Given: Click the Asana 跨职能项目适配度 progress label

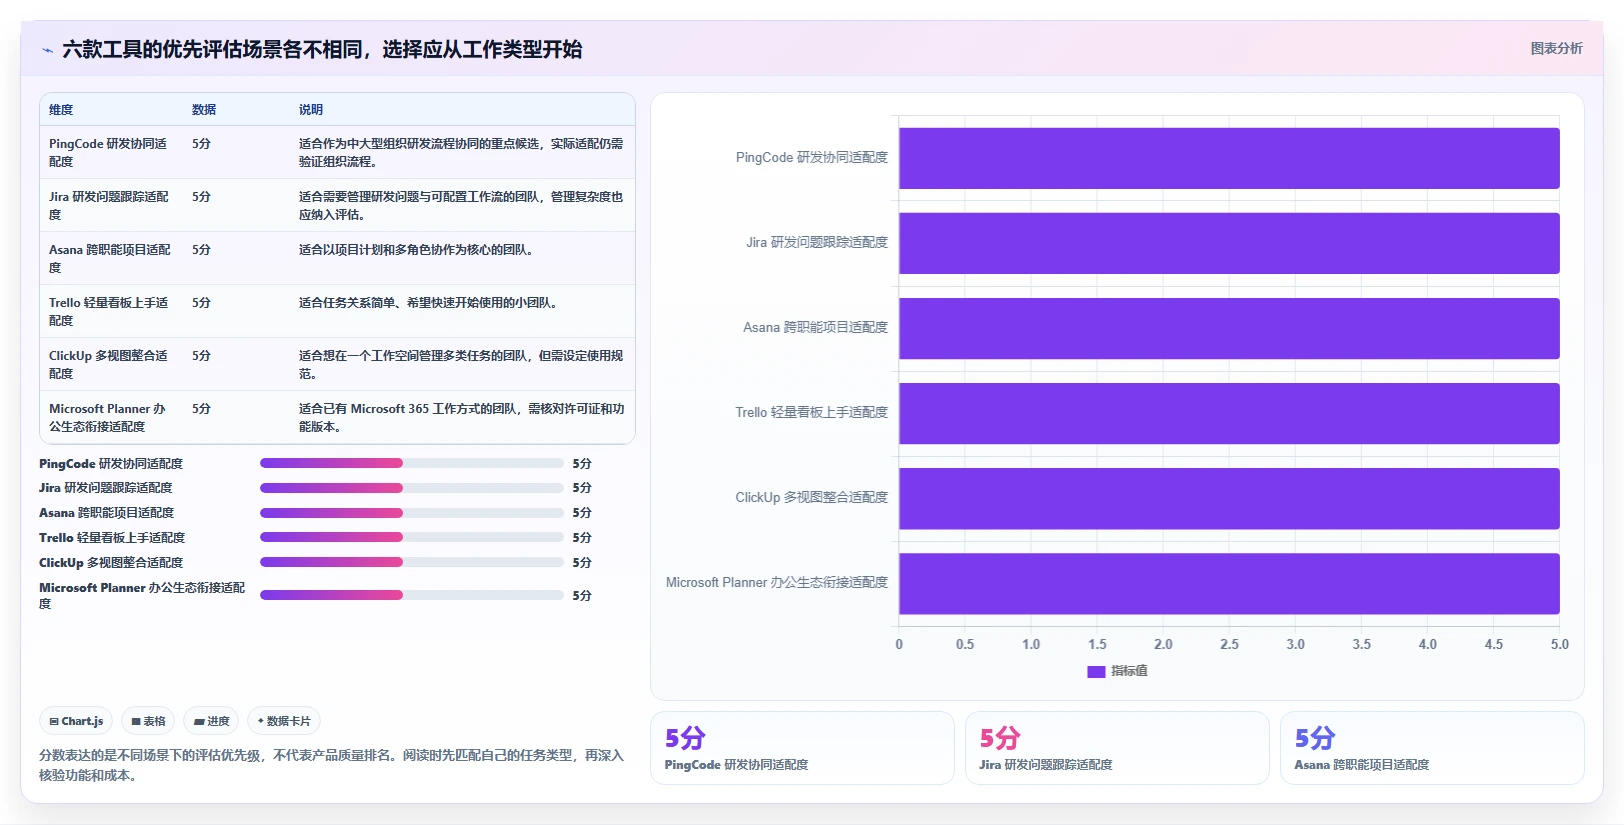Looking at the screenshot, I should 107,513.
